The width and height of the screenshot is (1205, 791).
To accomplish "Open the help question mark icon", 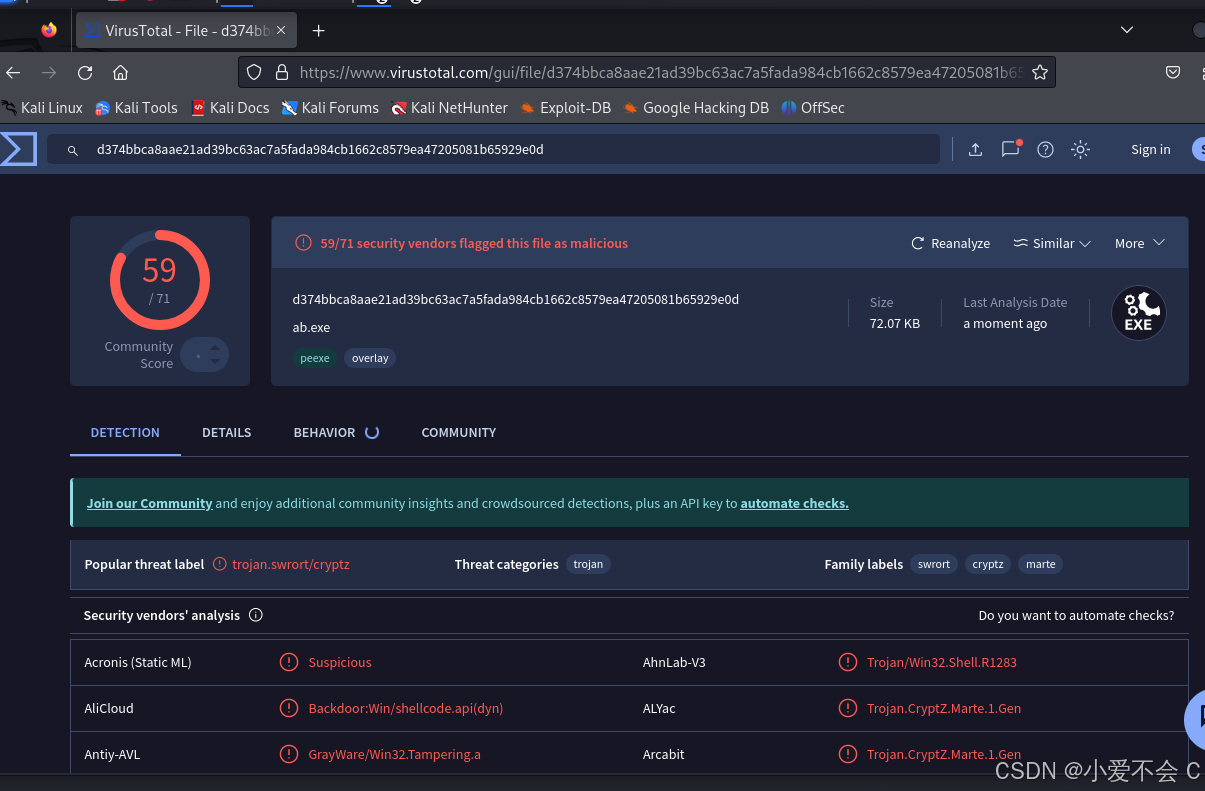I will tap(1045, 149).
